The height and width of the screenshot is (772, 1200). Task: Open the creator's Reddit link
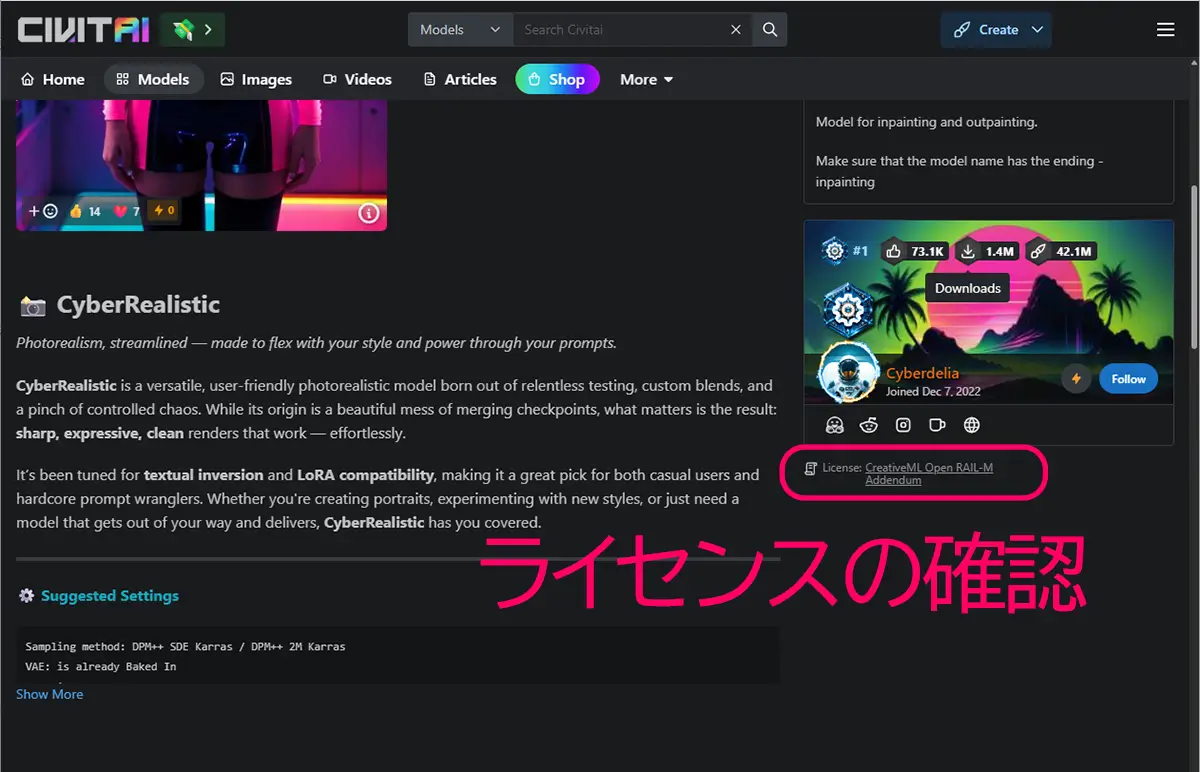click(x=869, y=425)
